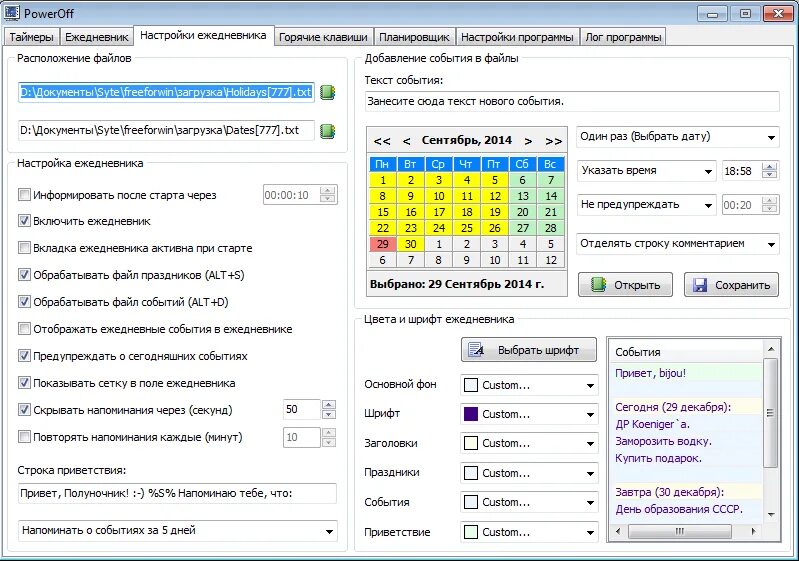Click the 'Сентябрь, 2014' calendar header
799x561 pixels.
click(466, 140)
